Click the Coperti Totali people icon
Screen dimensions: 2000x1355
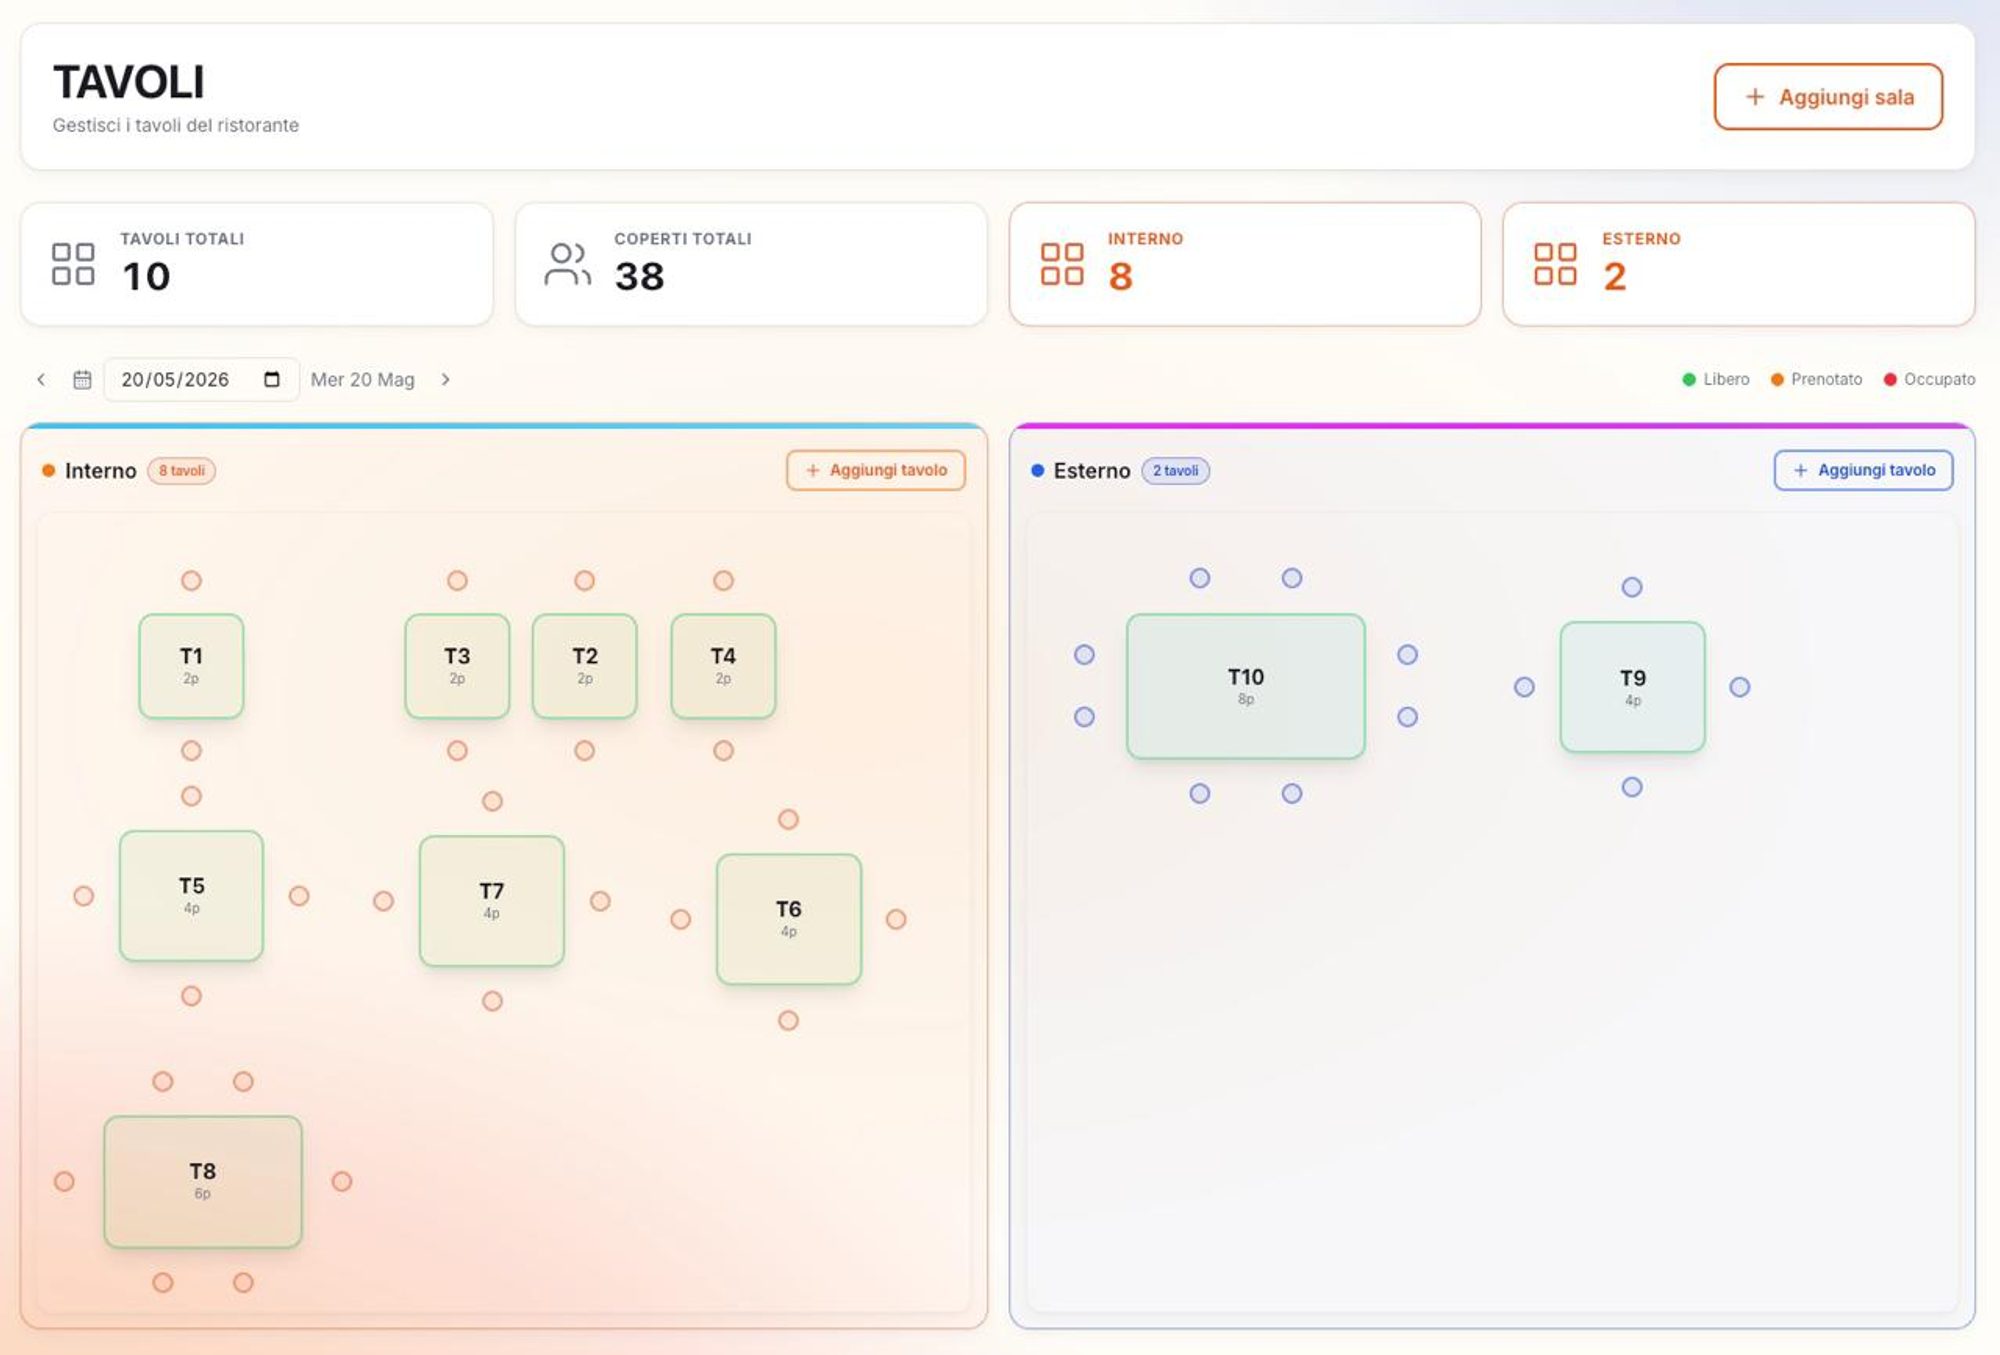(x=567, y=264)
